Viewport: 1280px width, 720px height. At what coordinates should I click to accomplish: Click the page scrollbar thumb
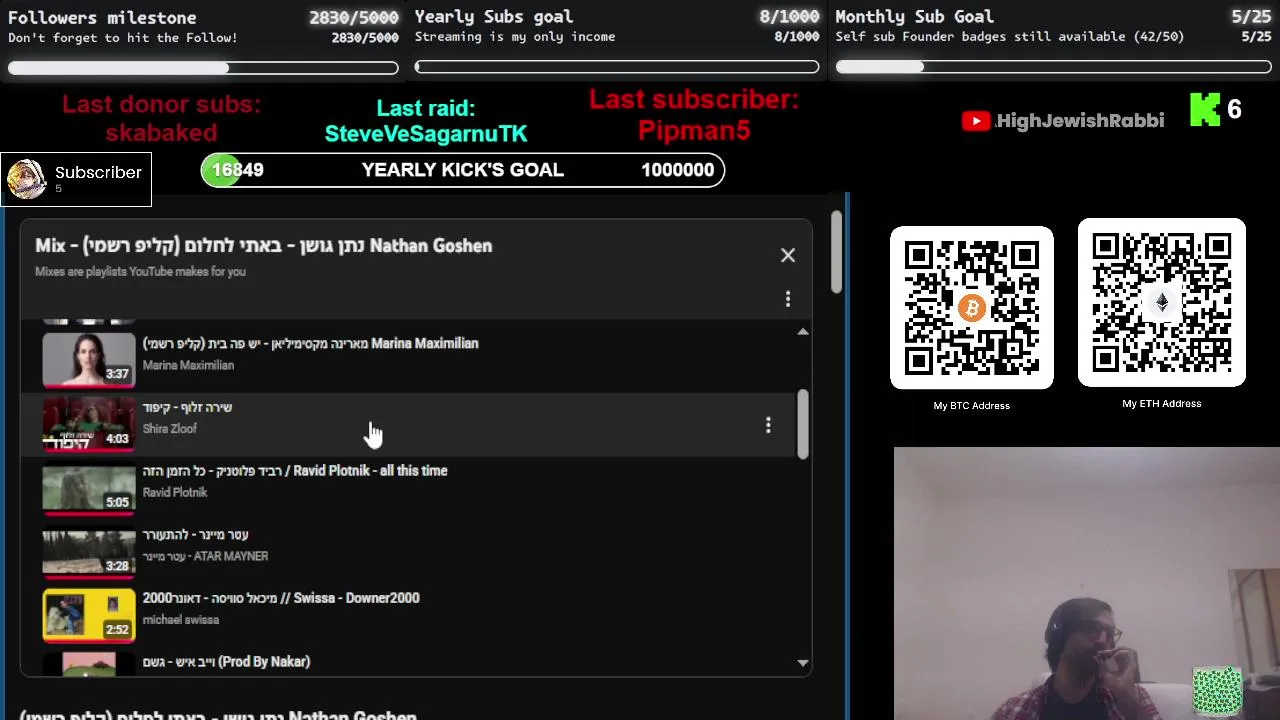837,253
